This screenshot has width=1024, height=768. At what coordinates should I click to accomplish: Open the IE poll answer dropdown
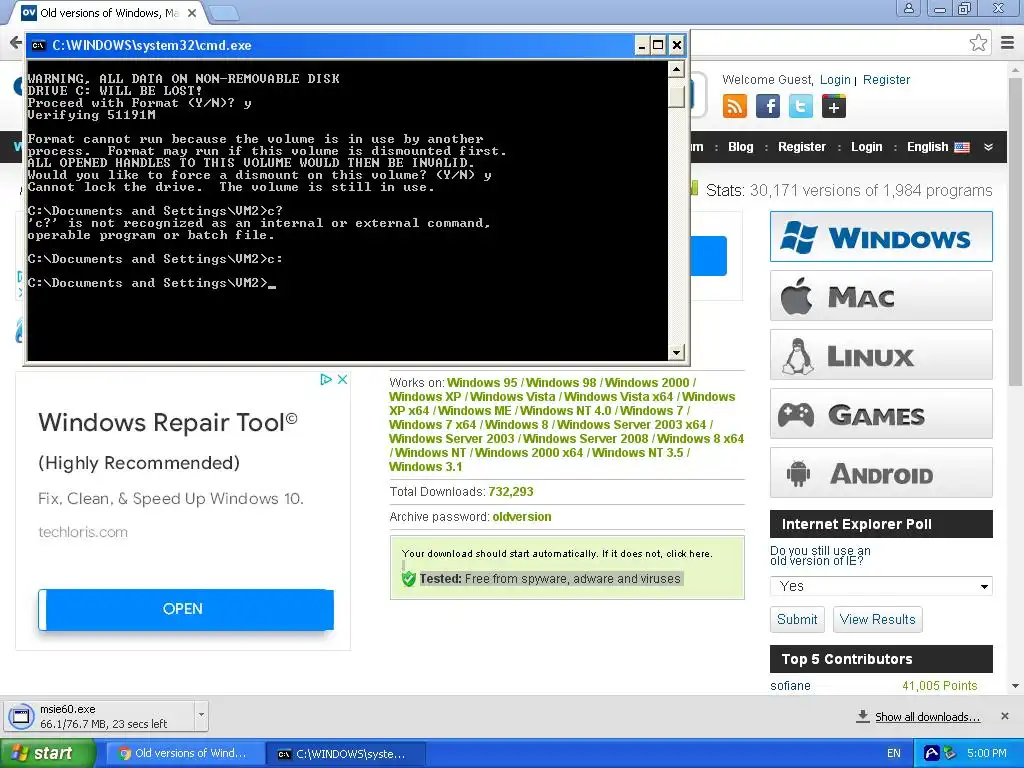tap(881, 586)
